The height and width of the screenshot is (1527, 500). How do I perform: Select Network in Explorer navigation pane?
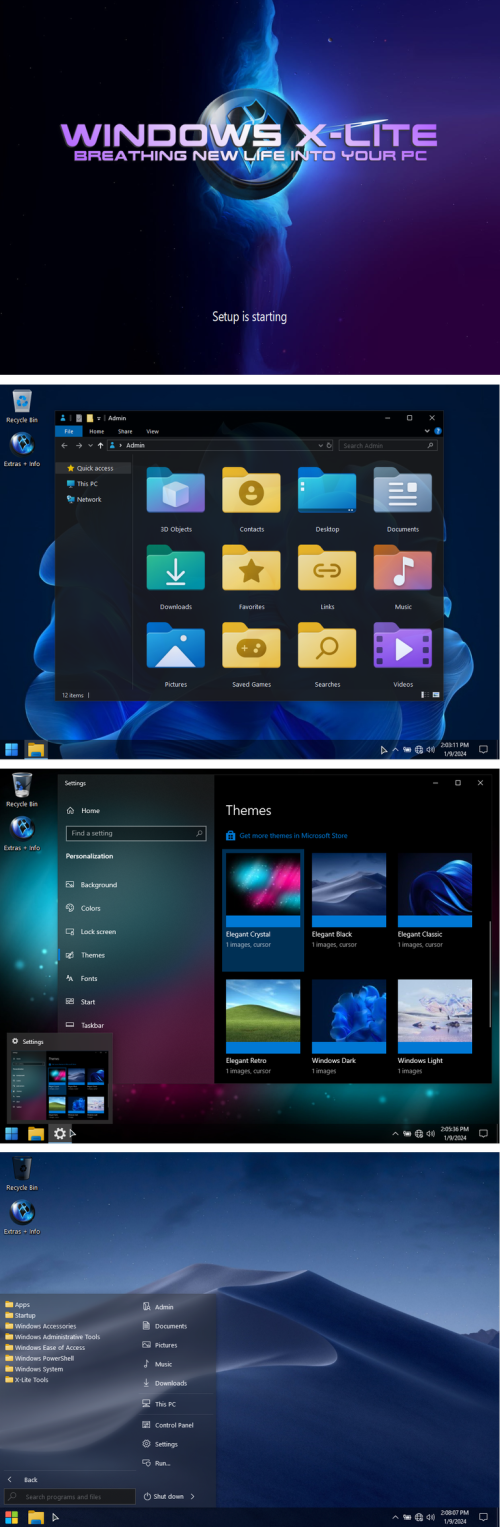[84, 499]
